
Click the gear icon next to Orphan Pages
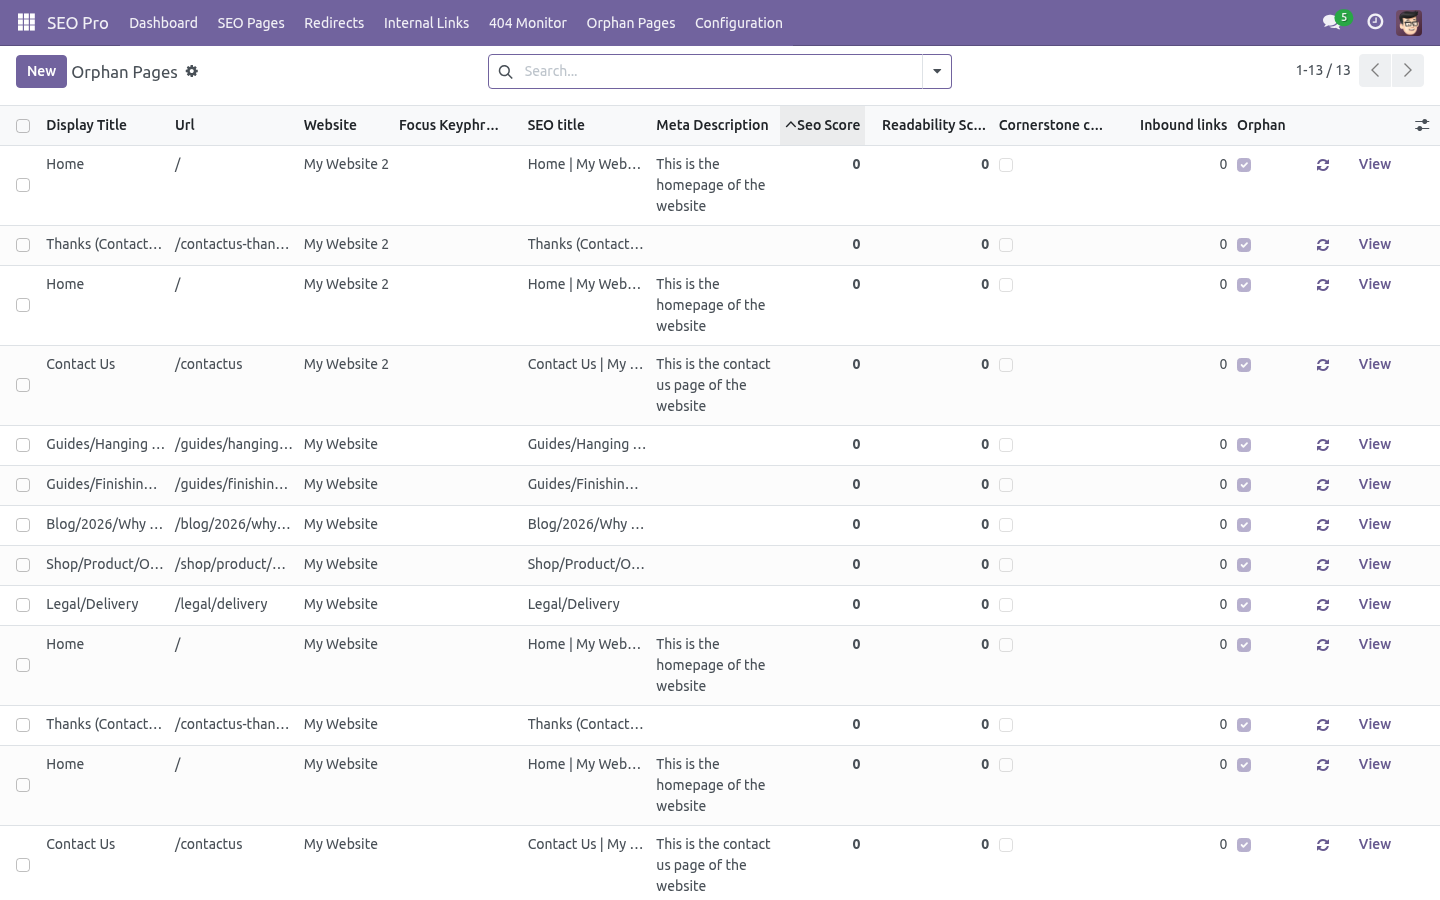[192, 71]
